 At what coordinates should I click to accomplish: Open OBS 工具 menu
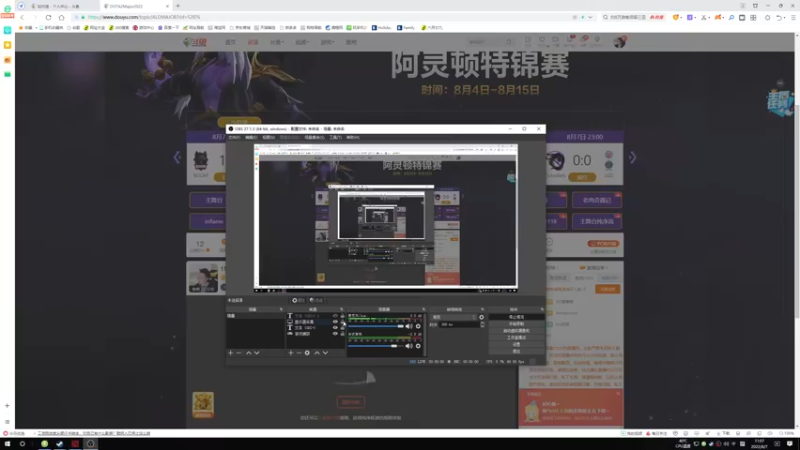[x=335, y=137]
